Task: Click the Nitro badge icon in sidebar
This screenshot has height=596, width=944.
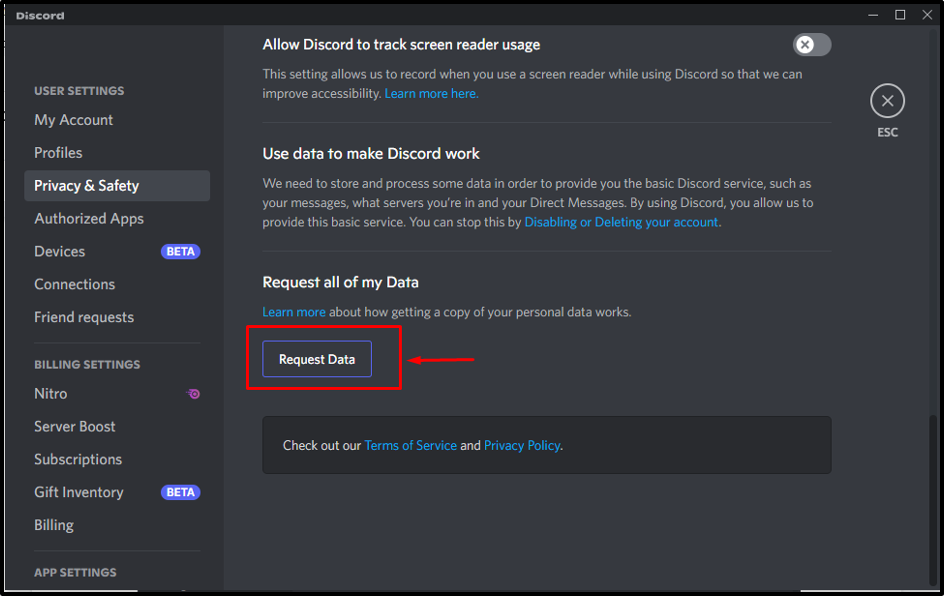Action: pos(193,394)
